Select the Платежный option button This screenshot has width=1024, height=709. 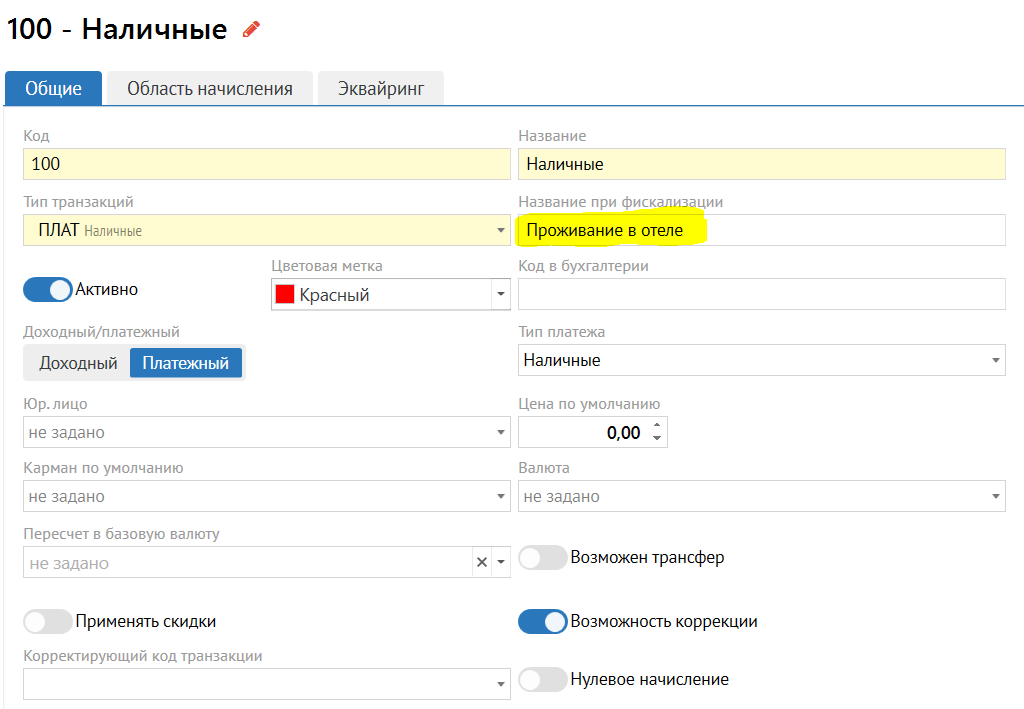pyautogui.click(x=185, y=363)
